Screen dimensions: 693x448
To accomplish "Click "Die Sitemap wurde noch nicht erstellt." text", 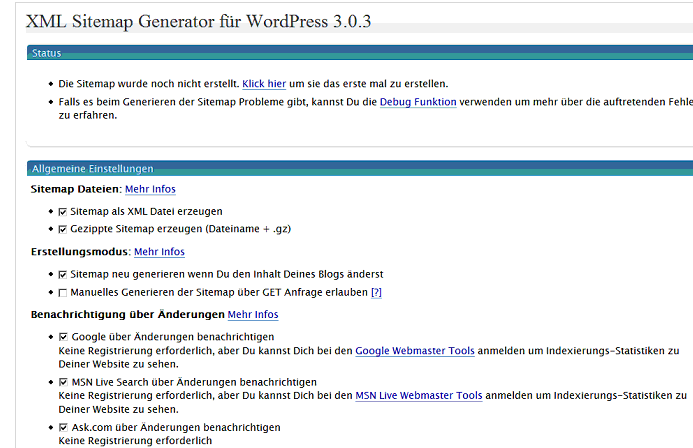I will [148, 84].
